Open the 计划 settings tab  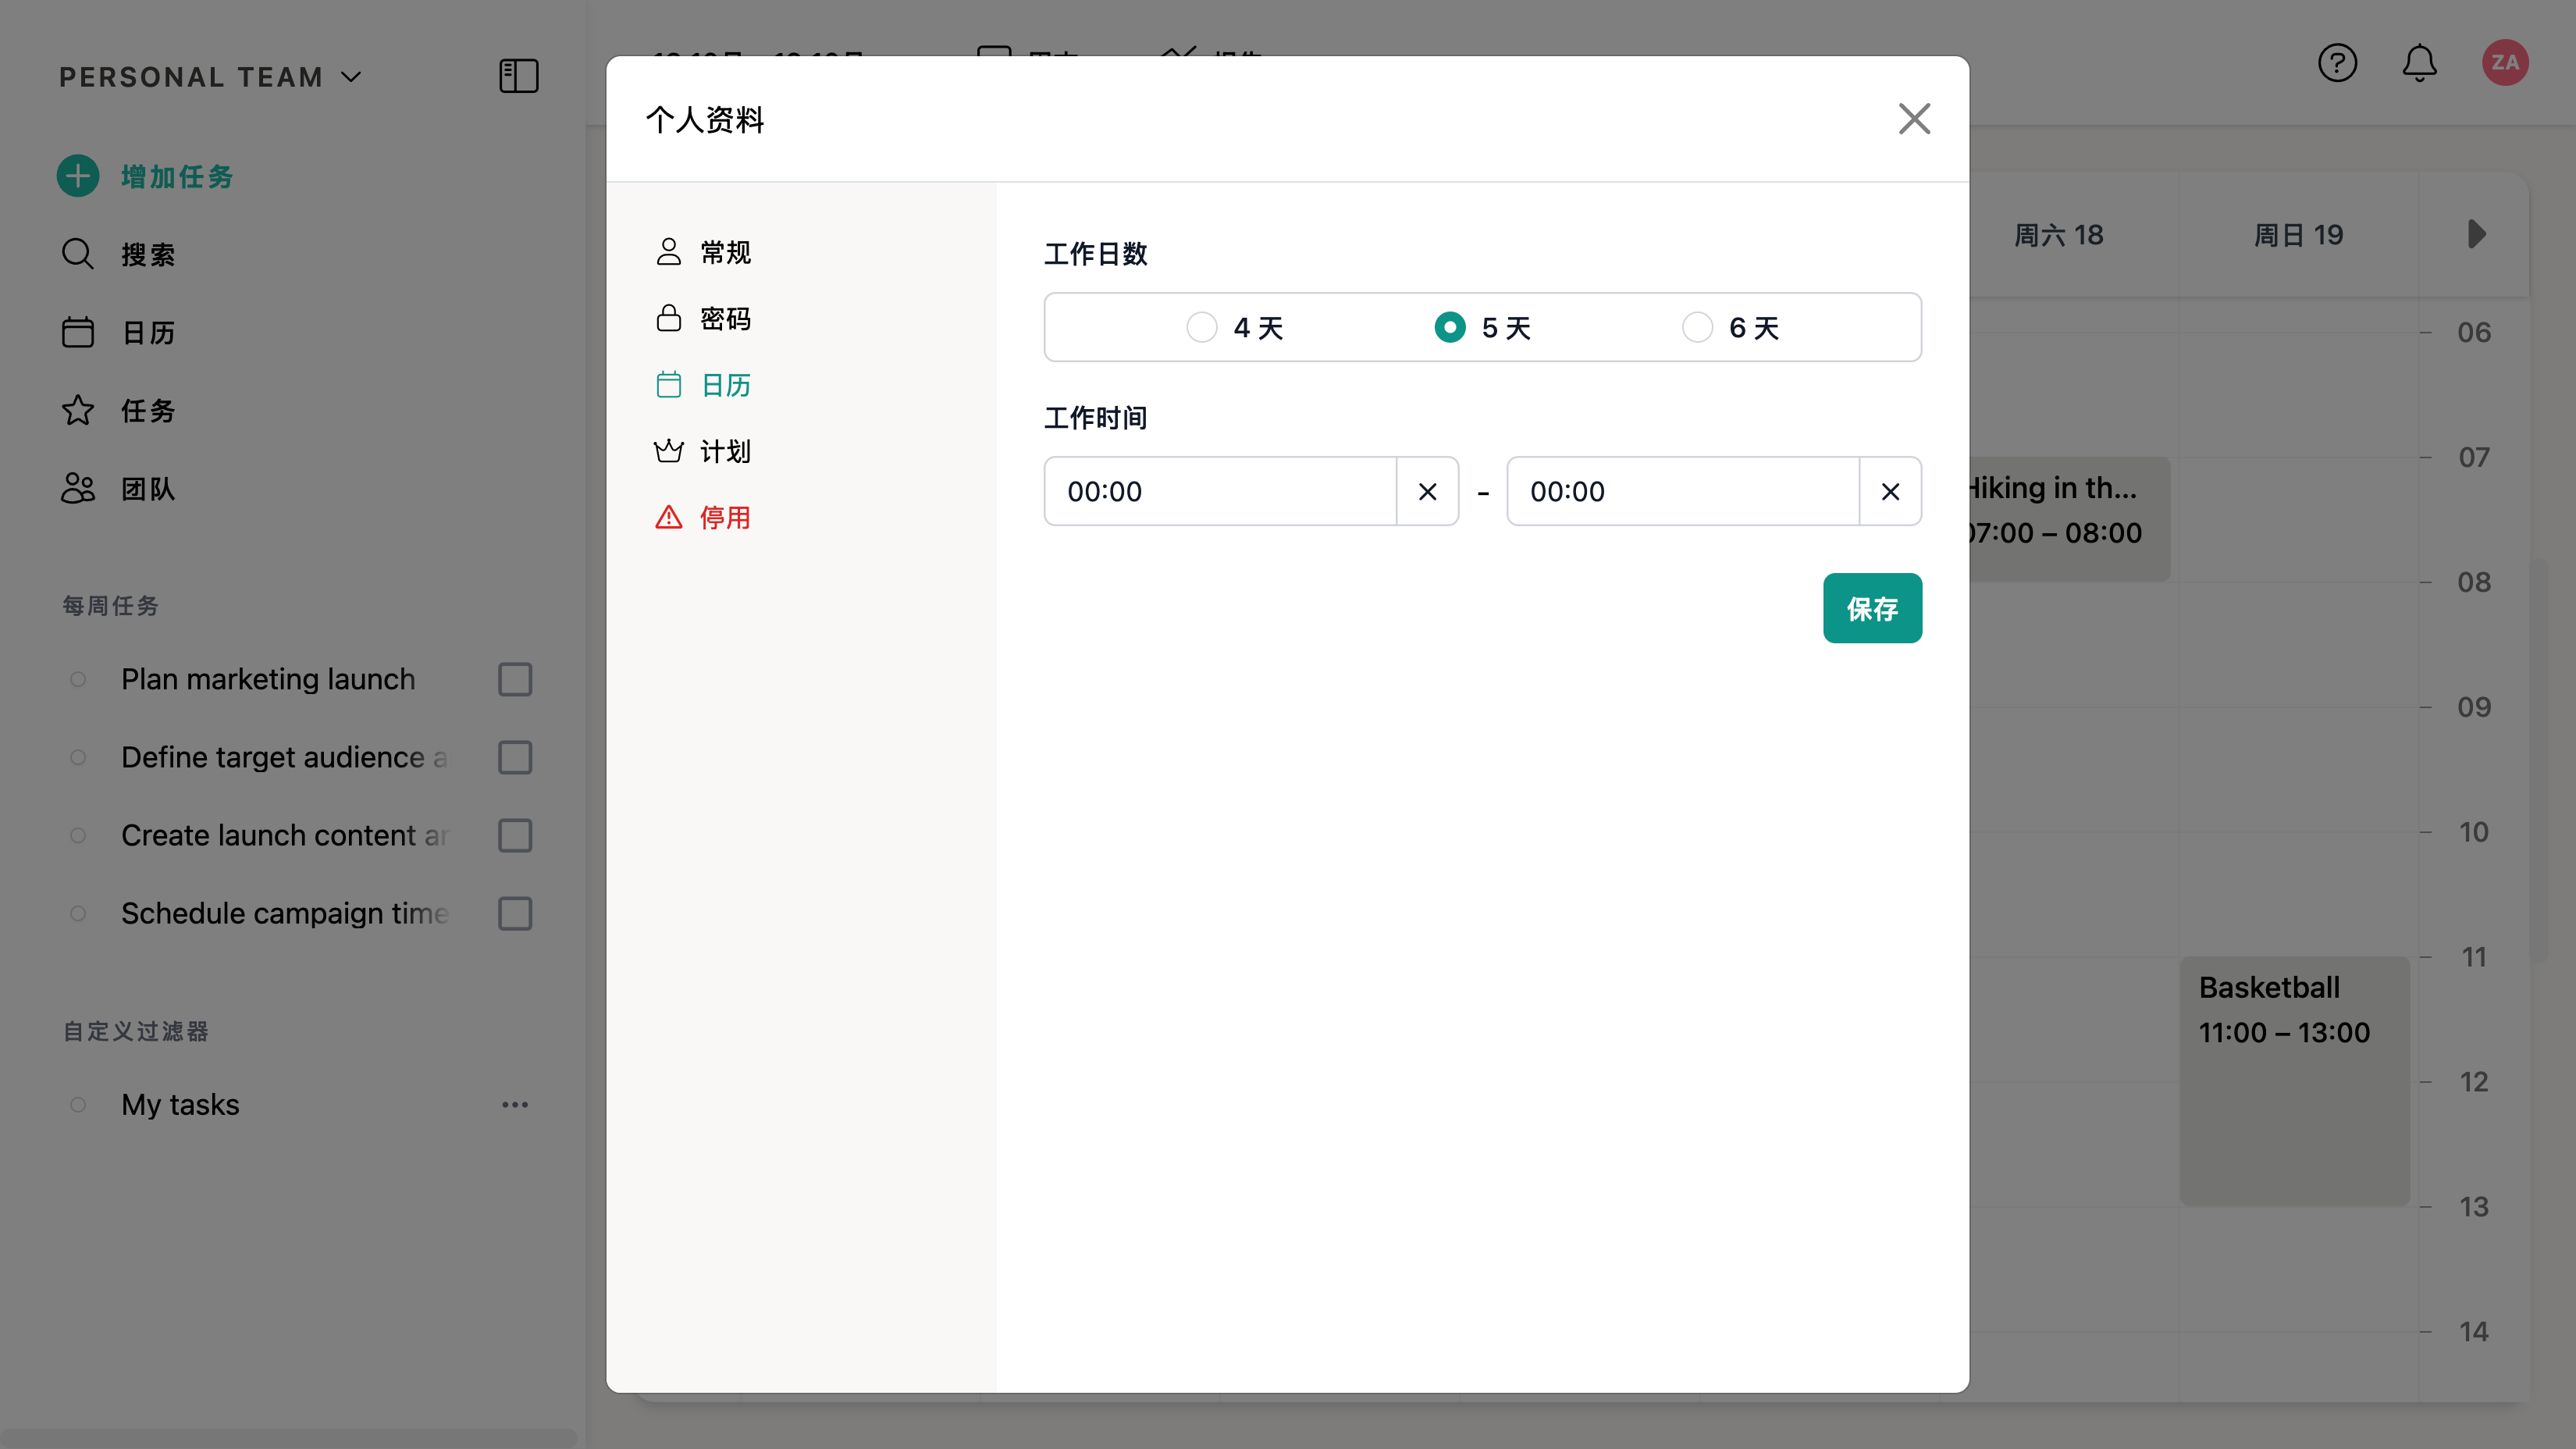point(724,451)
